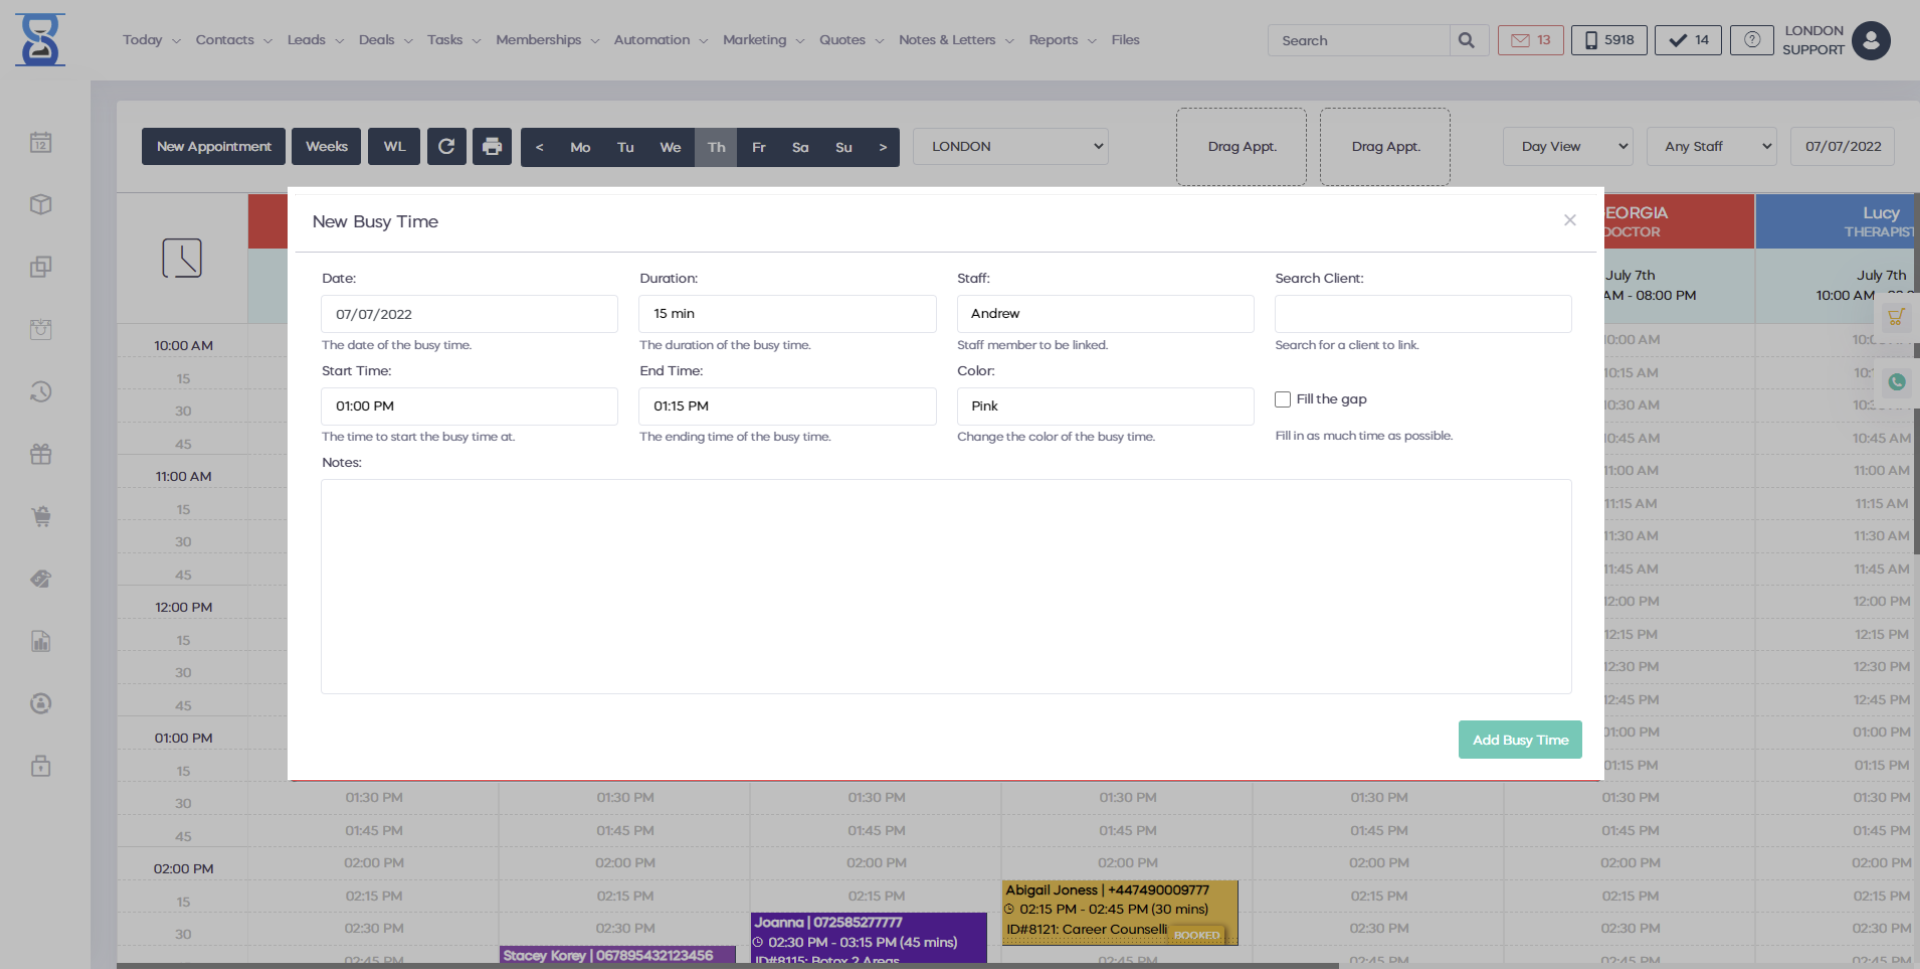Click the search magnifier icon

click(1466, 40)
